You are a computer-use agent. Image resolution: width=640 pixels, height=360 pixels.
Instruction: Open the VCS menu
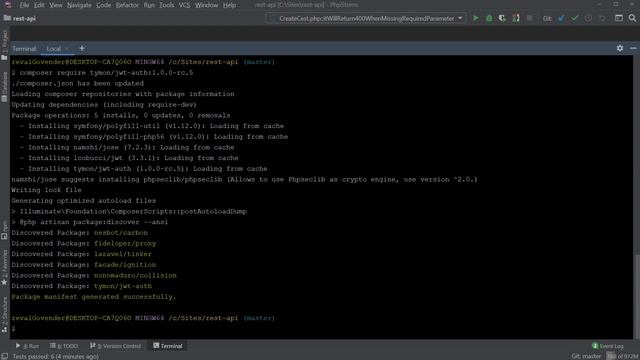[x=184, y=5]
